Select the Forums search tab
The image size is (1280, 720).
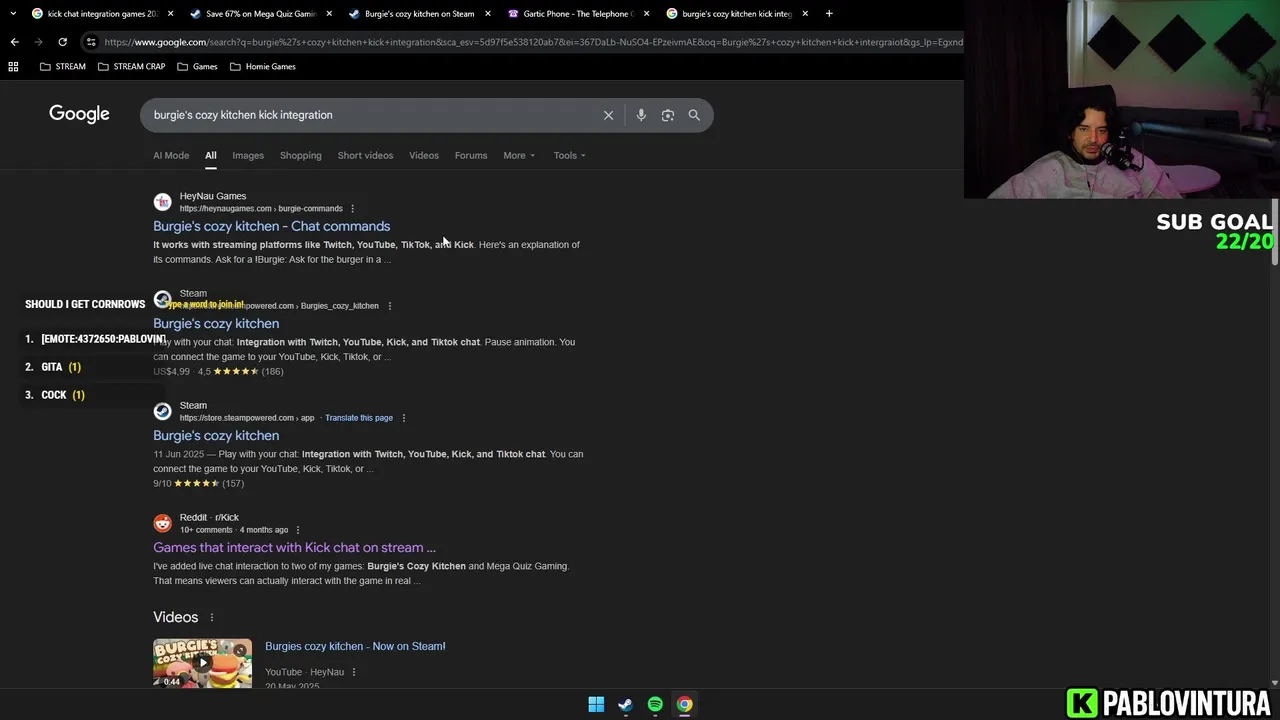[x=471, y=155]
